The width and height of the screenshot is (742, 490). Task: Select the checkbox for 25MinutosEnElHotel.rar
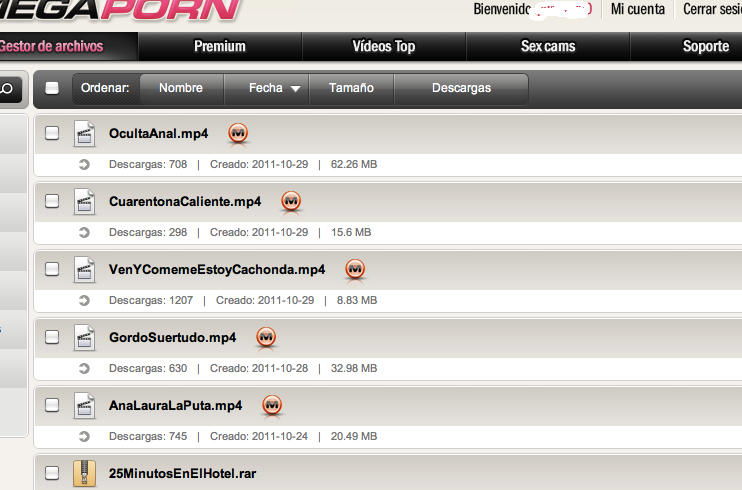coord(52,473)
